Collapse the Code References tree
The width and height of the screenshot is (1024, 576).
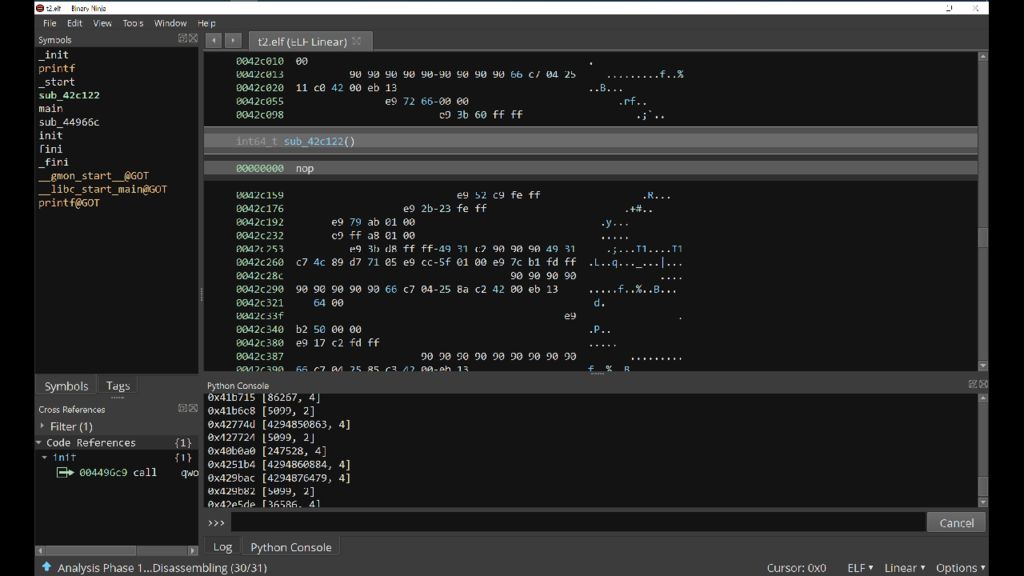(x=39, y=442)
